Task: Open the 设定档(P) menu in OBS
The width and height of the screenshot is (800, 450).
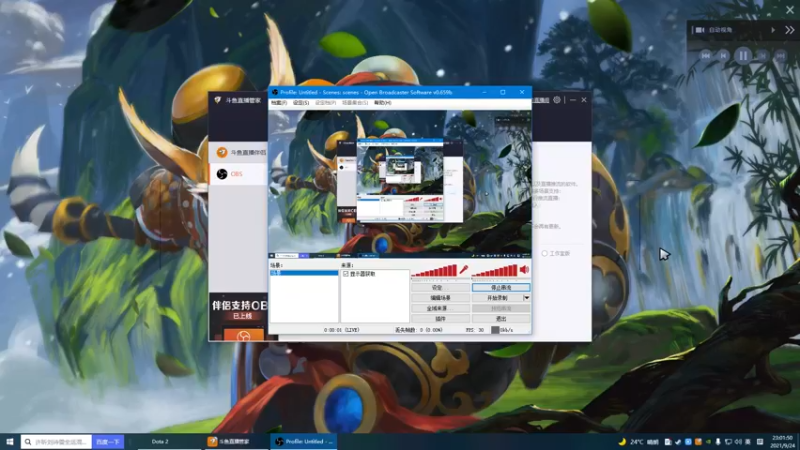Action: point(326,103)
